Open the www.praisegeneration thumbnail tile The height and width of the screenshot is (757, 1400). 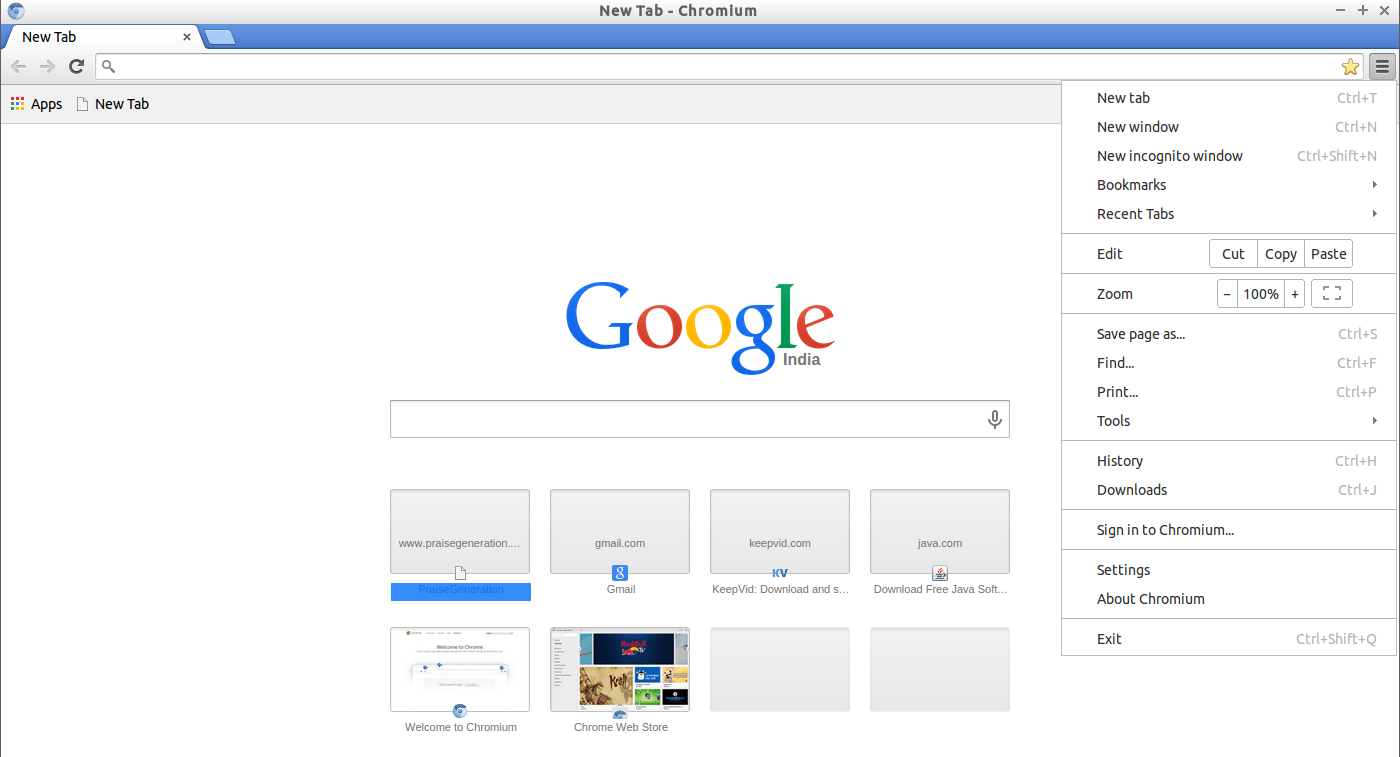(x=460, y=531)
